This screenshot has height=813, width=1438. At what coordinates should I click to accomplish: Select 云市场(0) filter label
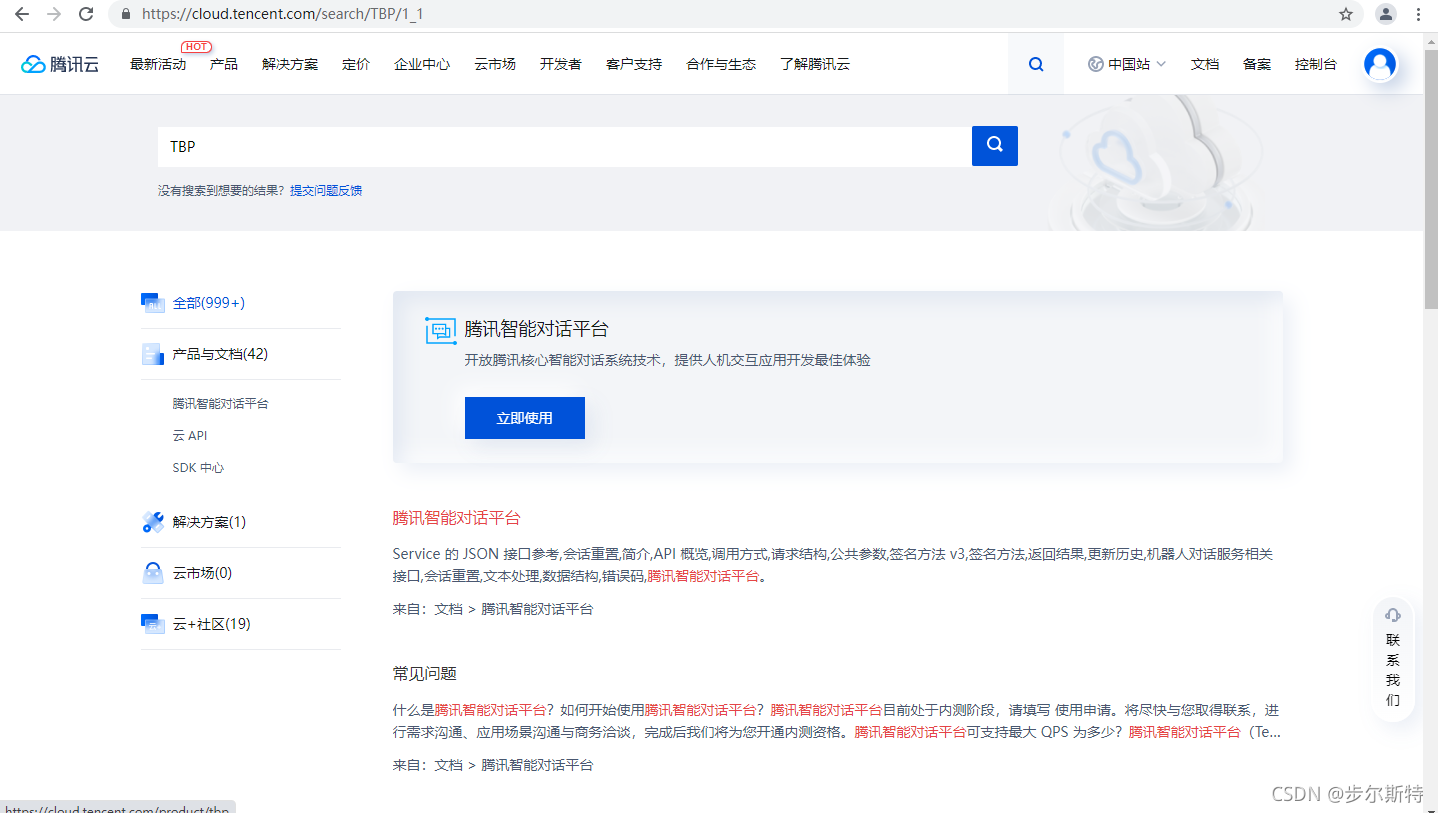coord(203,573)
